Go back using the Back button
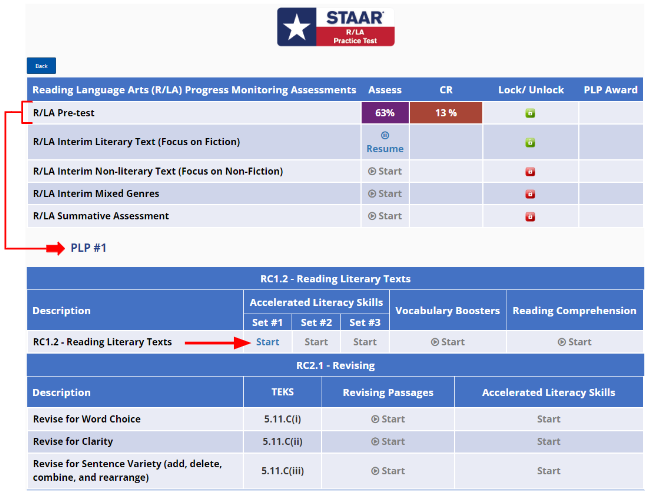 click(41, 66)
